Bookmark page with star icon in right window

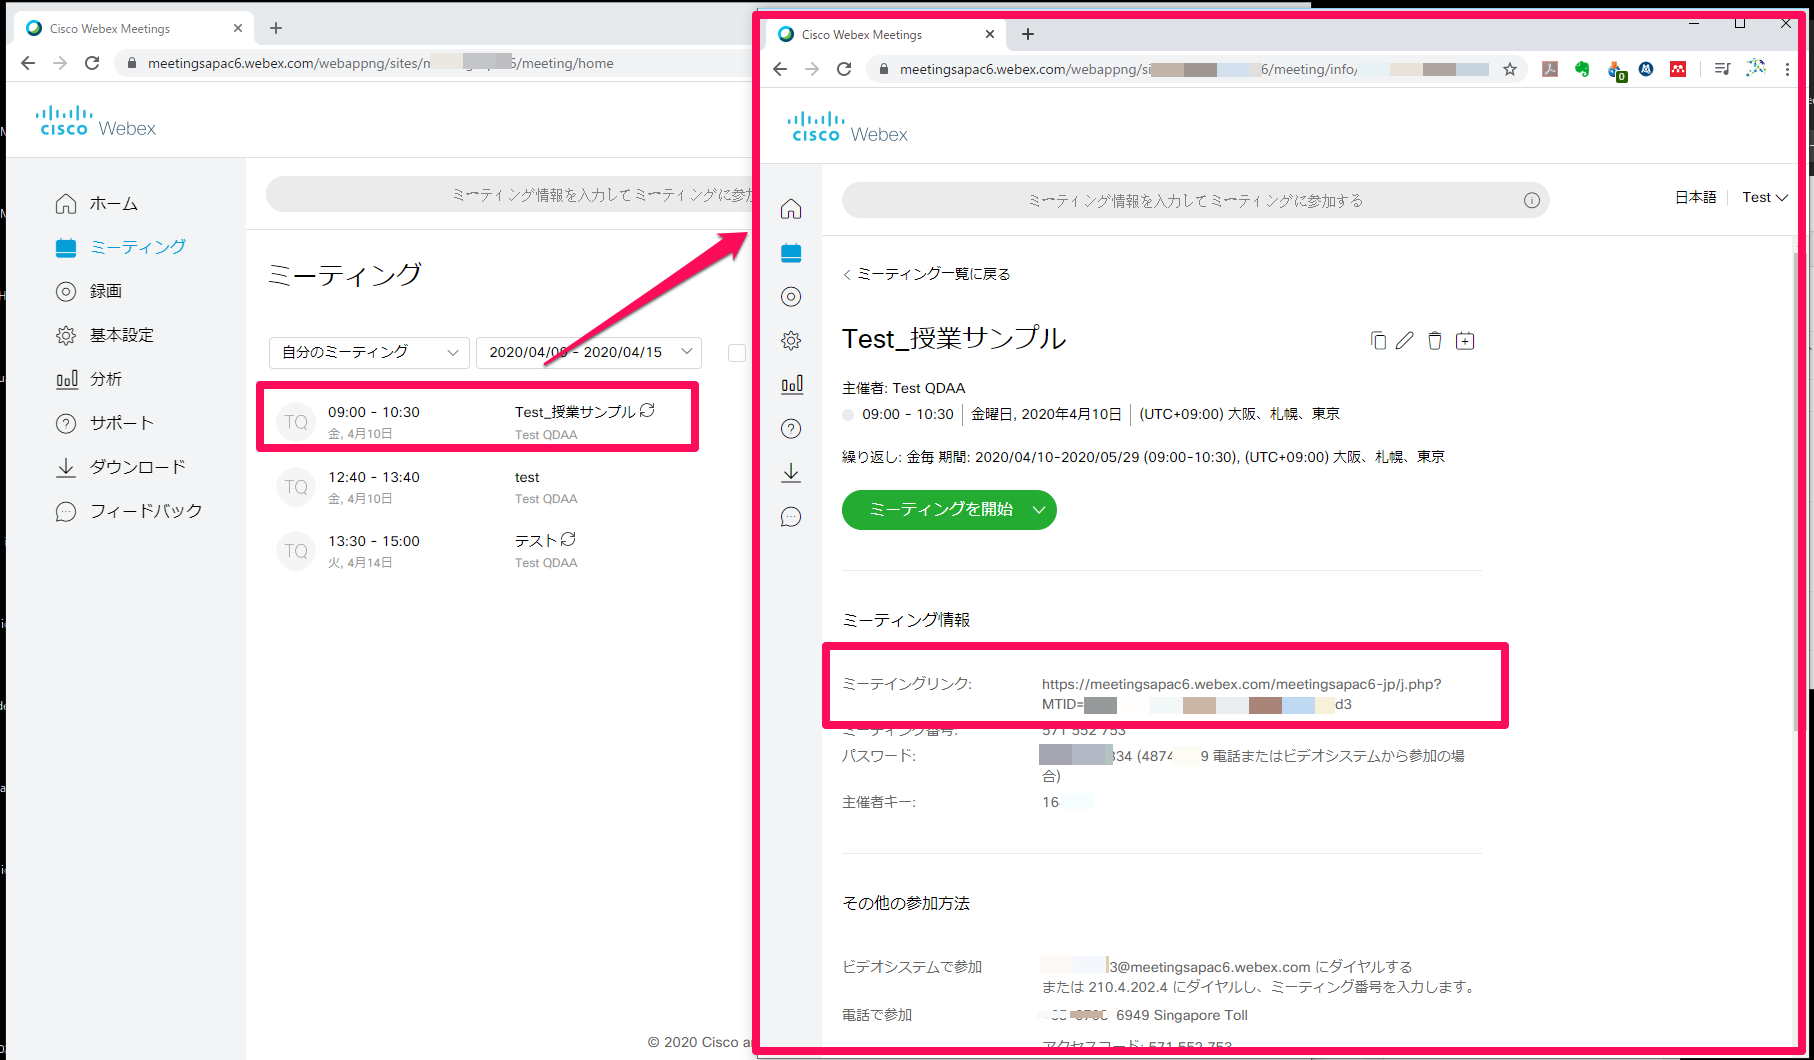tap(1510, 69)
